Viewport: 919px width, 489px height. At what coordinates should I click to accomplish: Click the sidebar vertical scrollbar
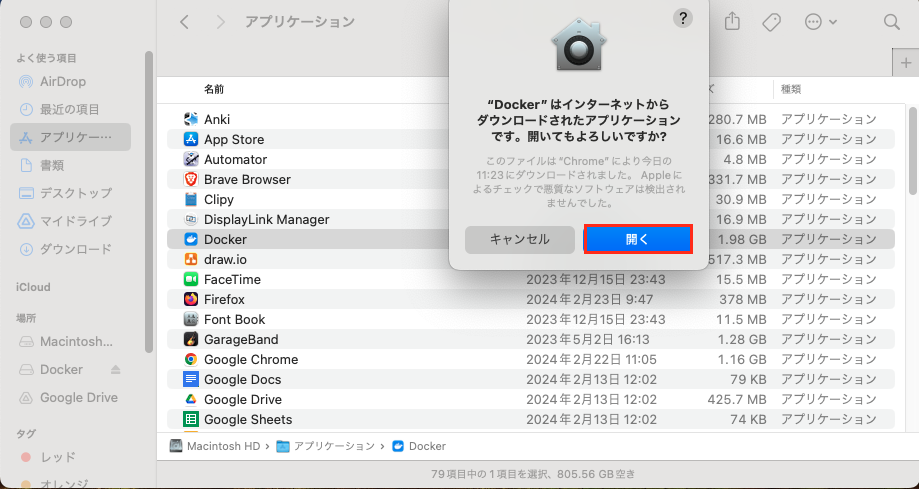149,201
